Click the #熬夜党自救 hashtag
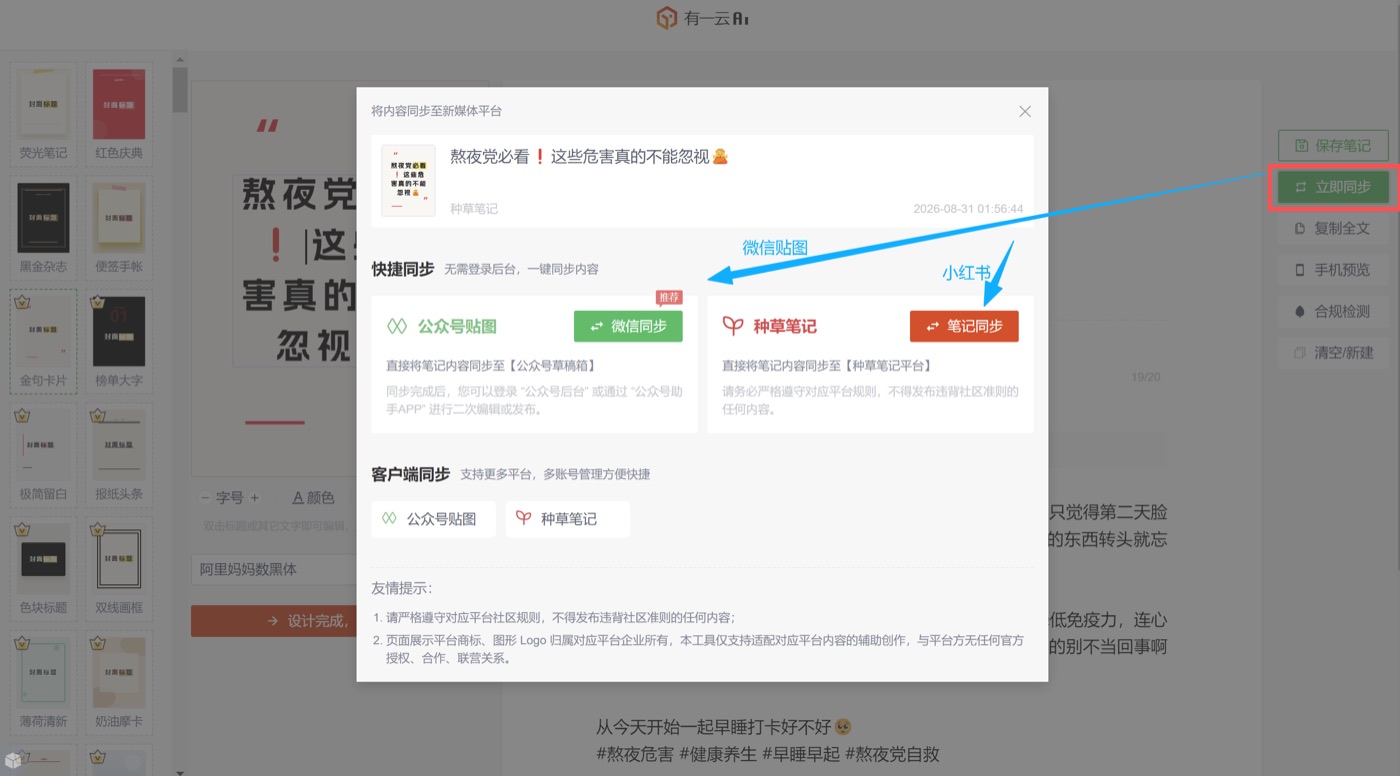 (x=892, y=754)
